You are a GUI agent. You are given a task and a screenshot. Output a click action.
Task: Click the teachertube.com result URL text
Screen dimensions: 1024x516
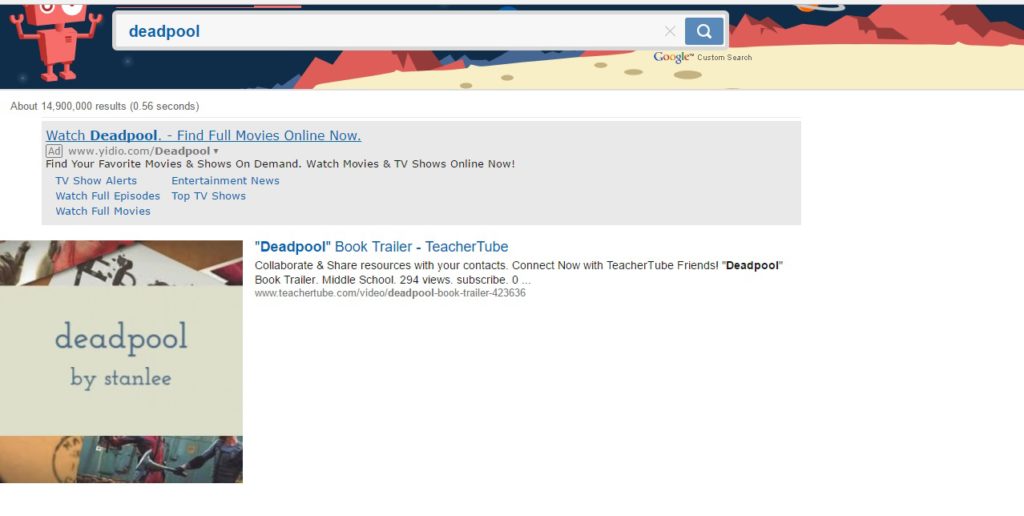click(x=390, y=293)
